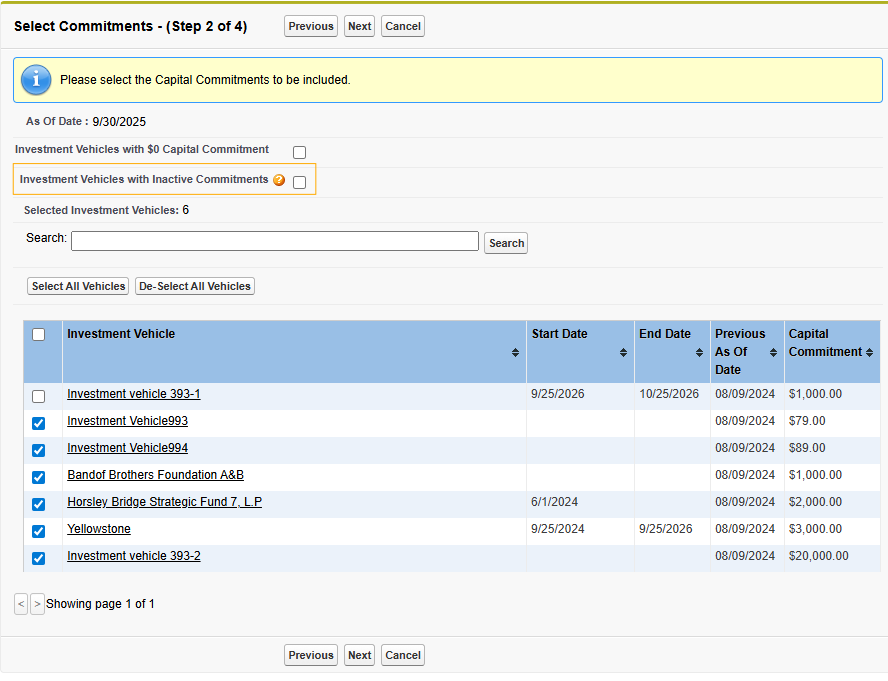Click the orange help icon beside Inactive Commitments
Viewport: 888px width, 681px height.
[279, 180]
